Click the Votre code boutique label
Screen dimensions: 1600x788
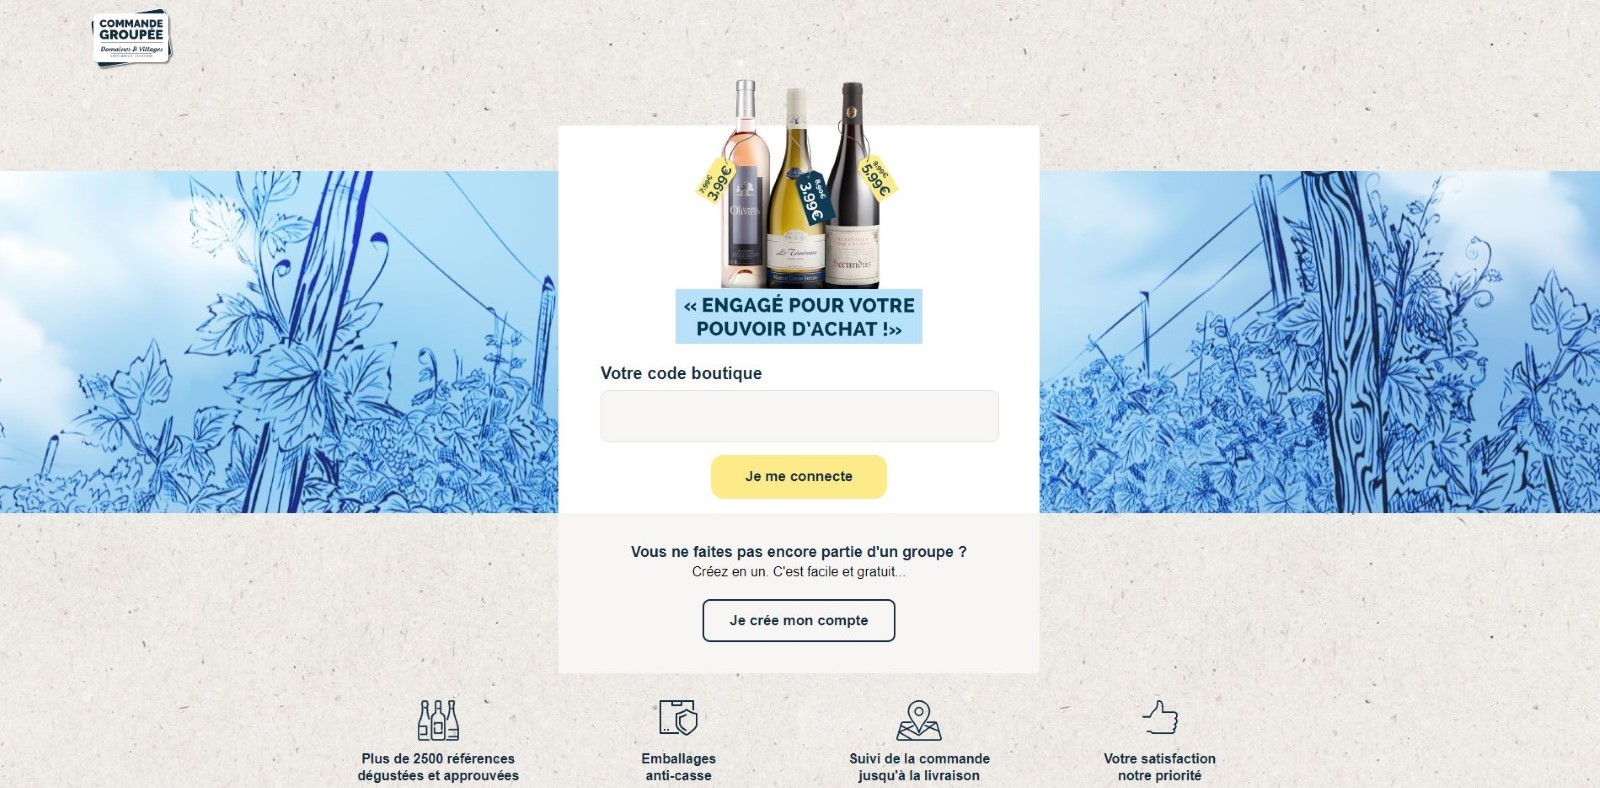(681, 373)
